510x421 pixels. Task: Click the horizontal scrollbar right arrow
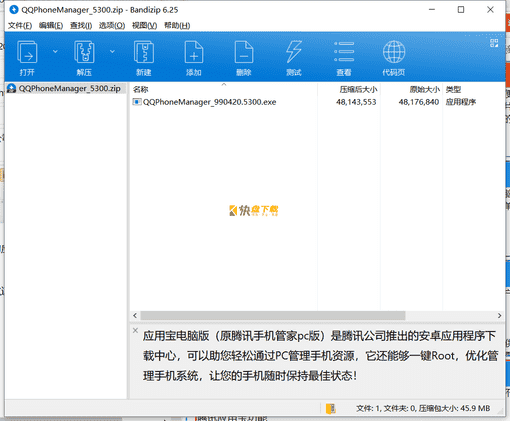coord(499,315)
